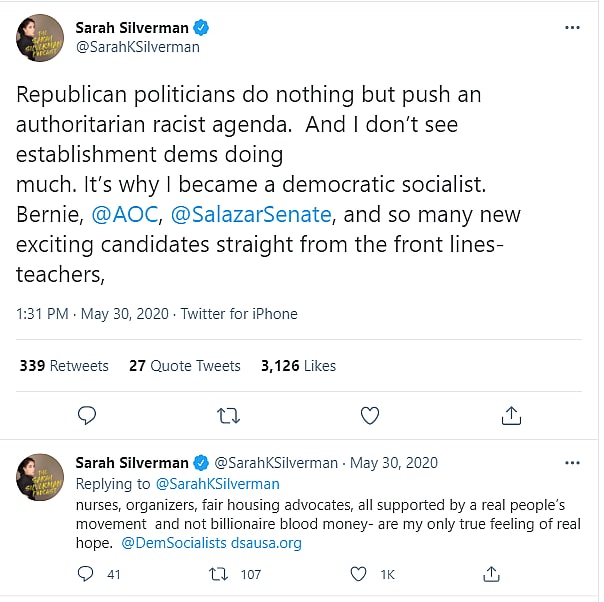
Task: View the 3,126 Likes list
Action: point(298,366)
